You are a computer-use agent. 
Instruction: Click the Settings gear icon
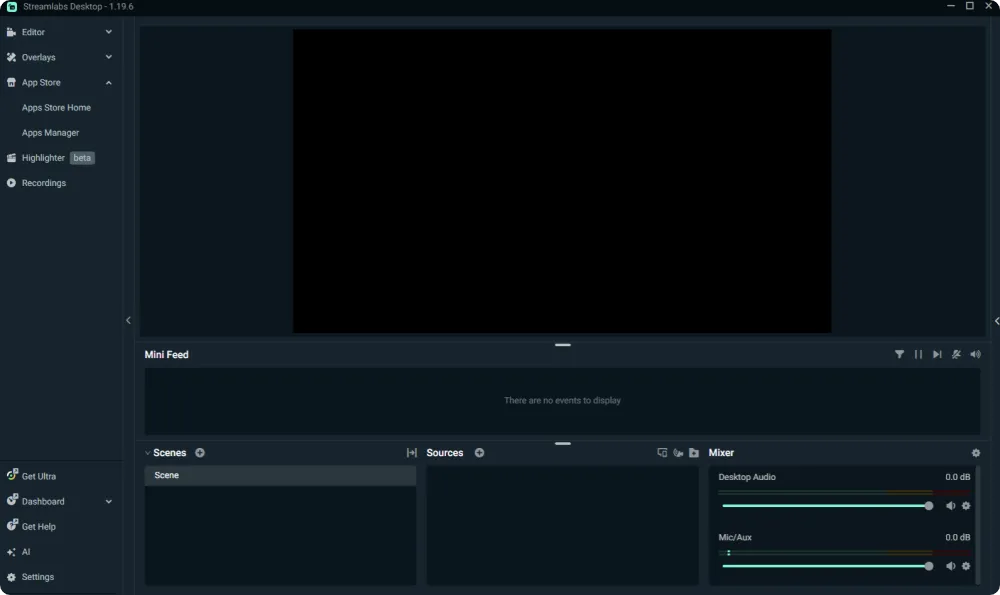click(11, 577)
